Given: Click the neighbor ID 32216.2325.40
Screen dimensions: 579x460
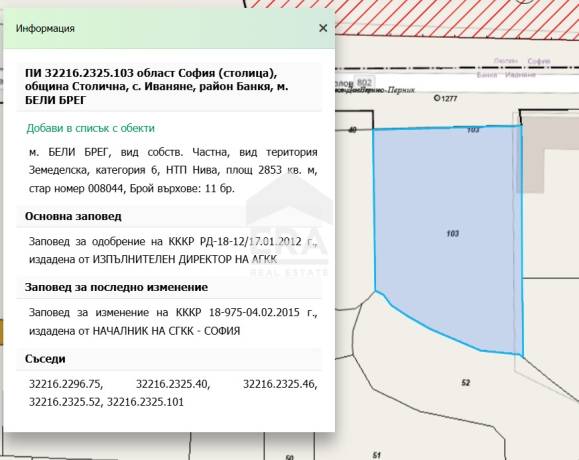Looking at the screenshot, I should point(173,384).
